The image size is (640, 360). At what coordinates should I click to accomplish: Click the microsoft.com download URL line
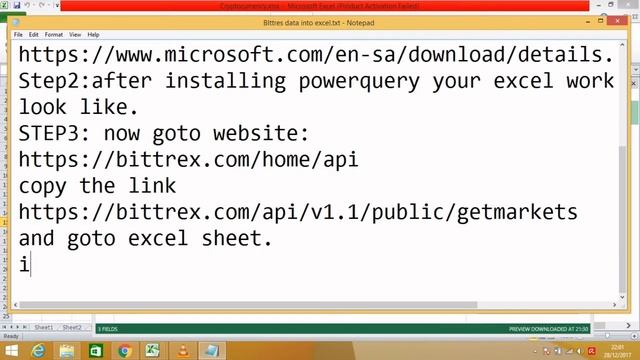316,55
